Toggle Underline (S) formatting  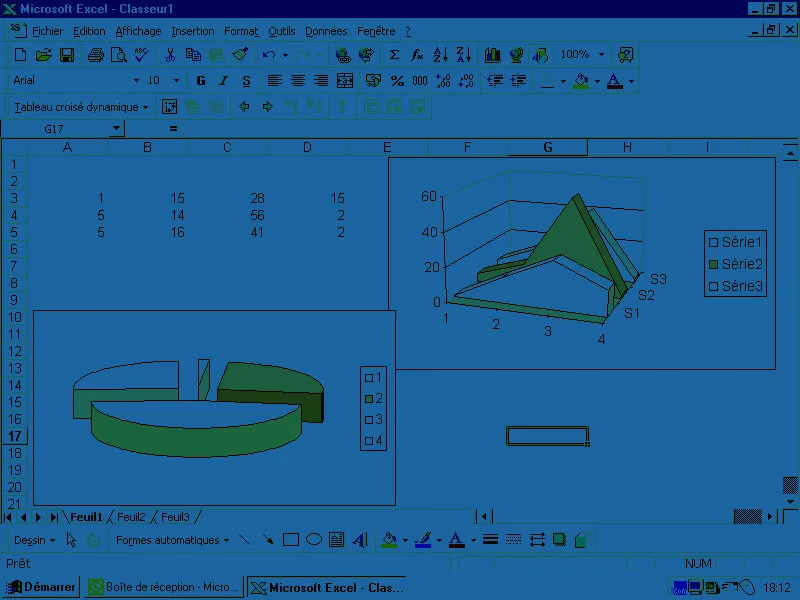point(246,81)
